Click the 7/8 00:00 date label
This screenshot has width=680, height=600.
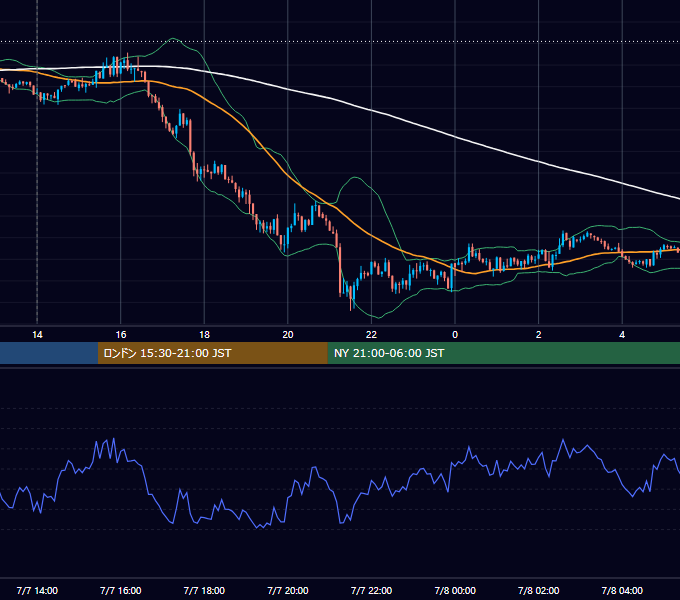pyautogui.click(x=455, y=590)
